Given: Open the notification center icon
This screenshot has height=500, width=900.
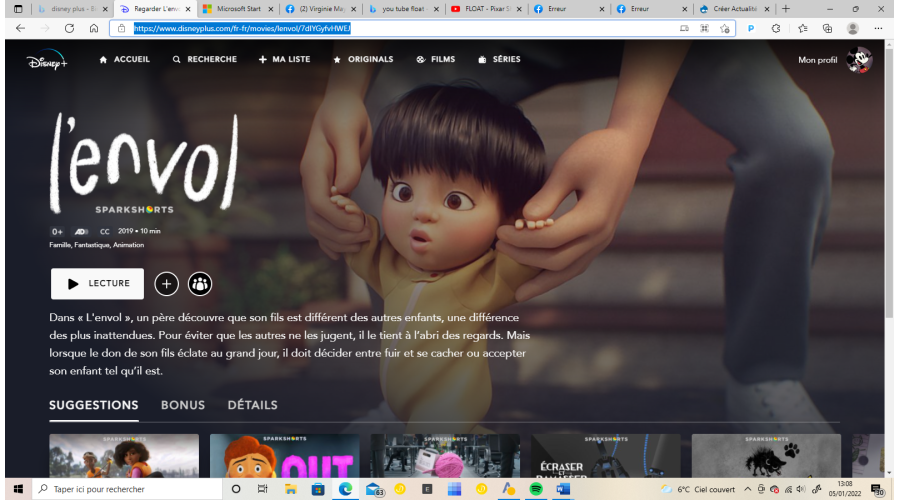Looking at the screenshot, I should (878, 490).
